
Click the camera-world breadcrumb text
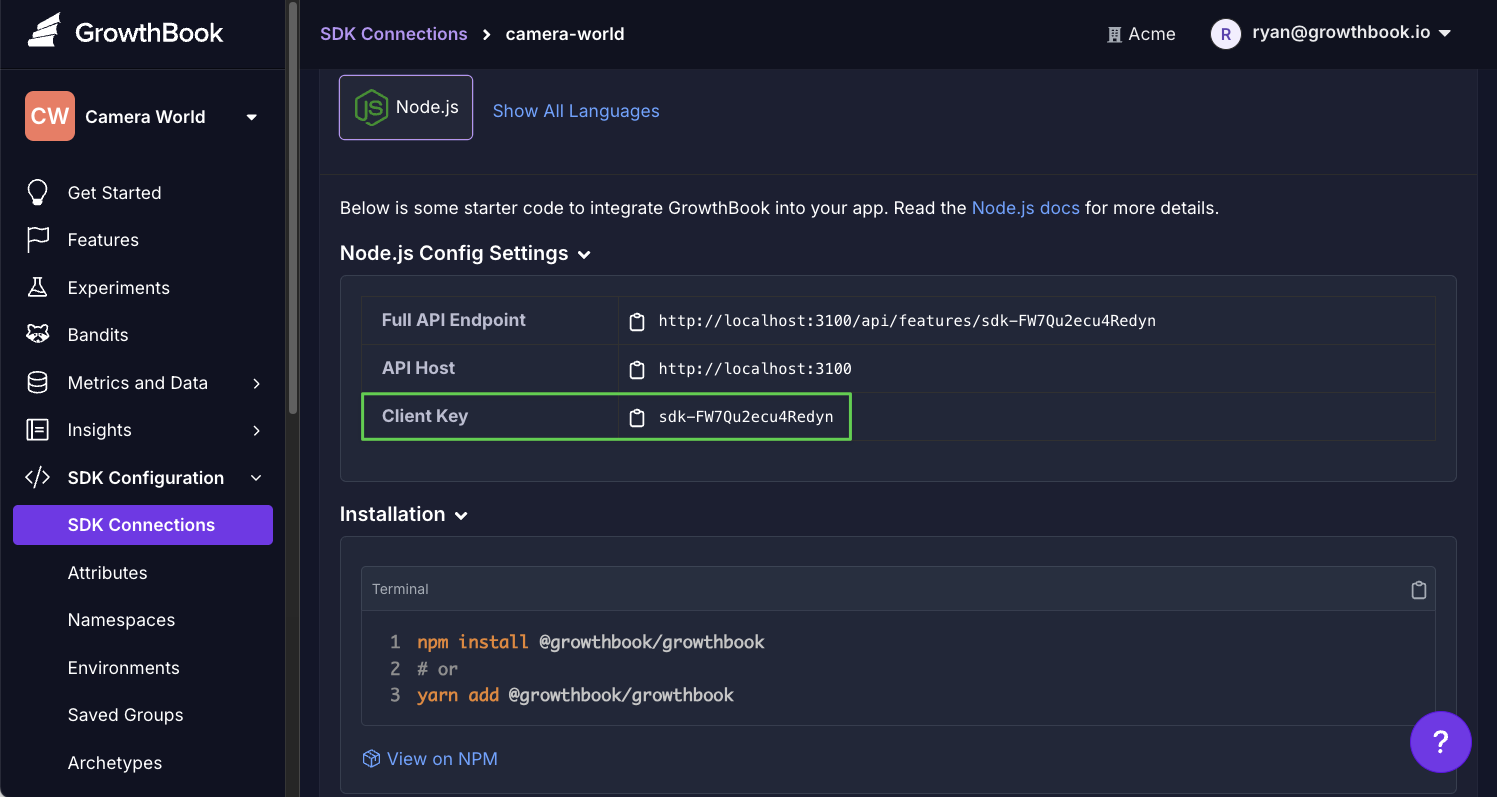[565, 34]
